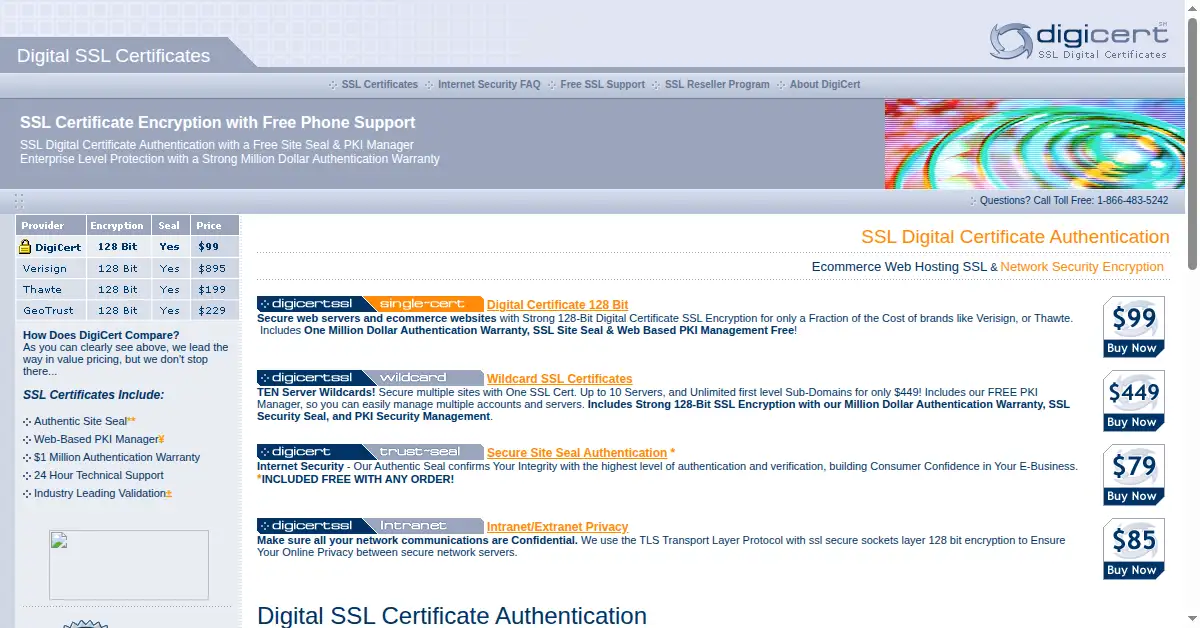Click the $79 Buy Now price badge
The image size is (1200, 628).
(x=1134, y=475)
